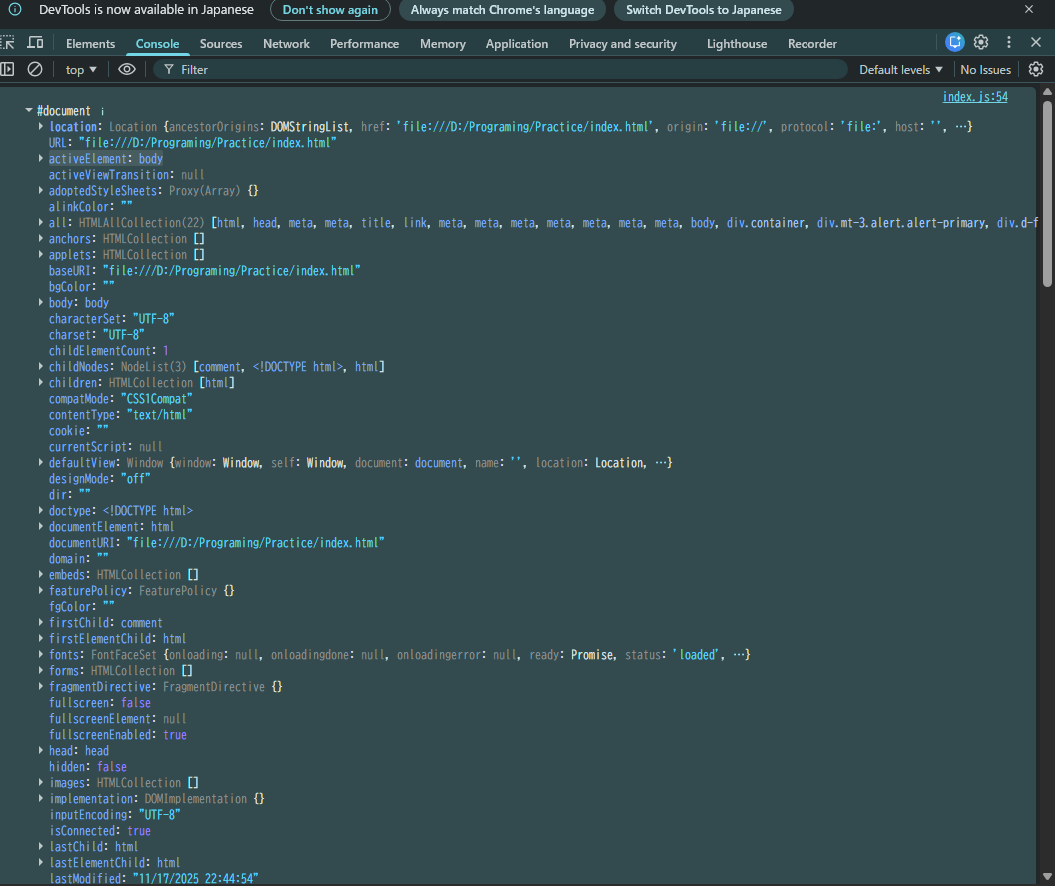Select the baseURI property row
1055x886 pixels.
pyautogui.click(x=205, y=270)
